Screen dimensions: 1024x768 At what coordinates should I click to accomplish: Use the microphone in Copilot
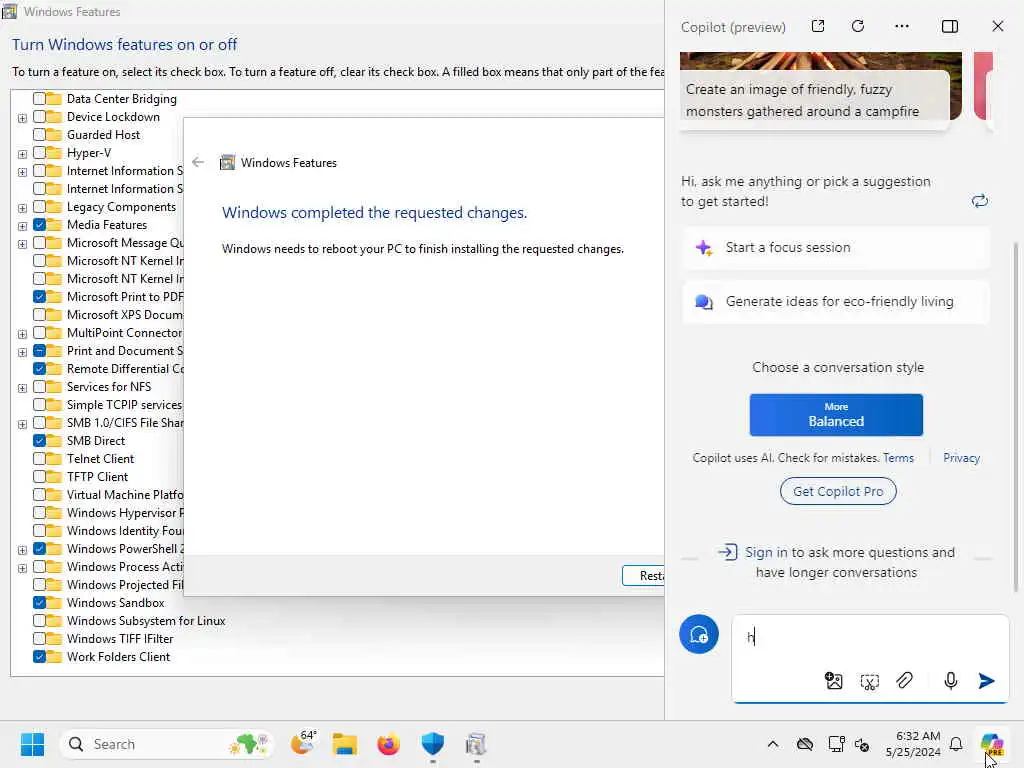click(951, 681)
